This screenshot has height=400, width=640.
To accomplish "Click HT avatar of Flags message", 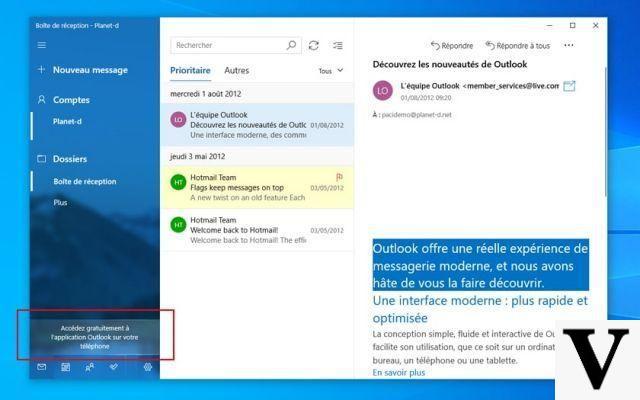I will click(178, 182).
